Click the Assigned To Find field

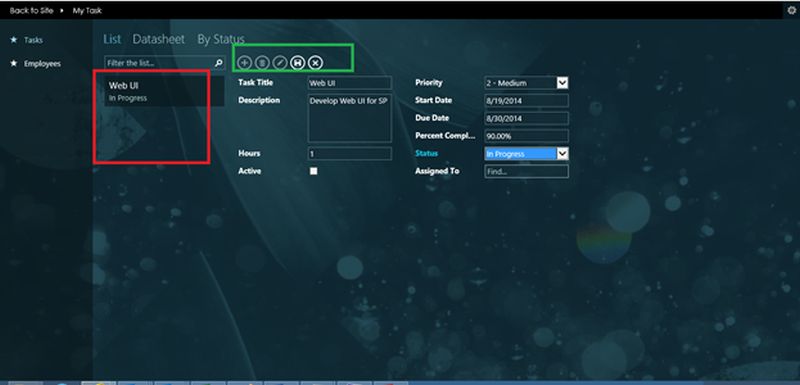click(527, 171)
